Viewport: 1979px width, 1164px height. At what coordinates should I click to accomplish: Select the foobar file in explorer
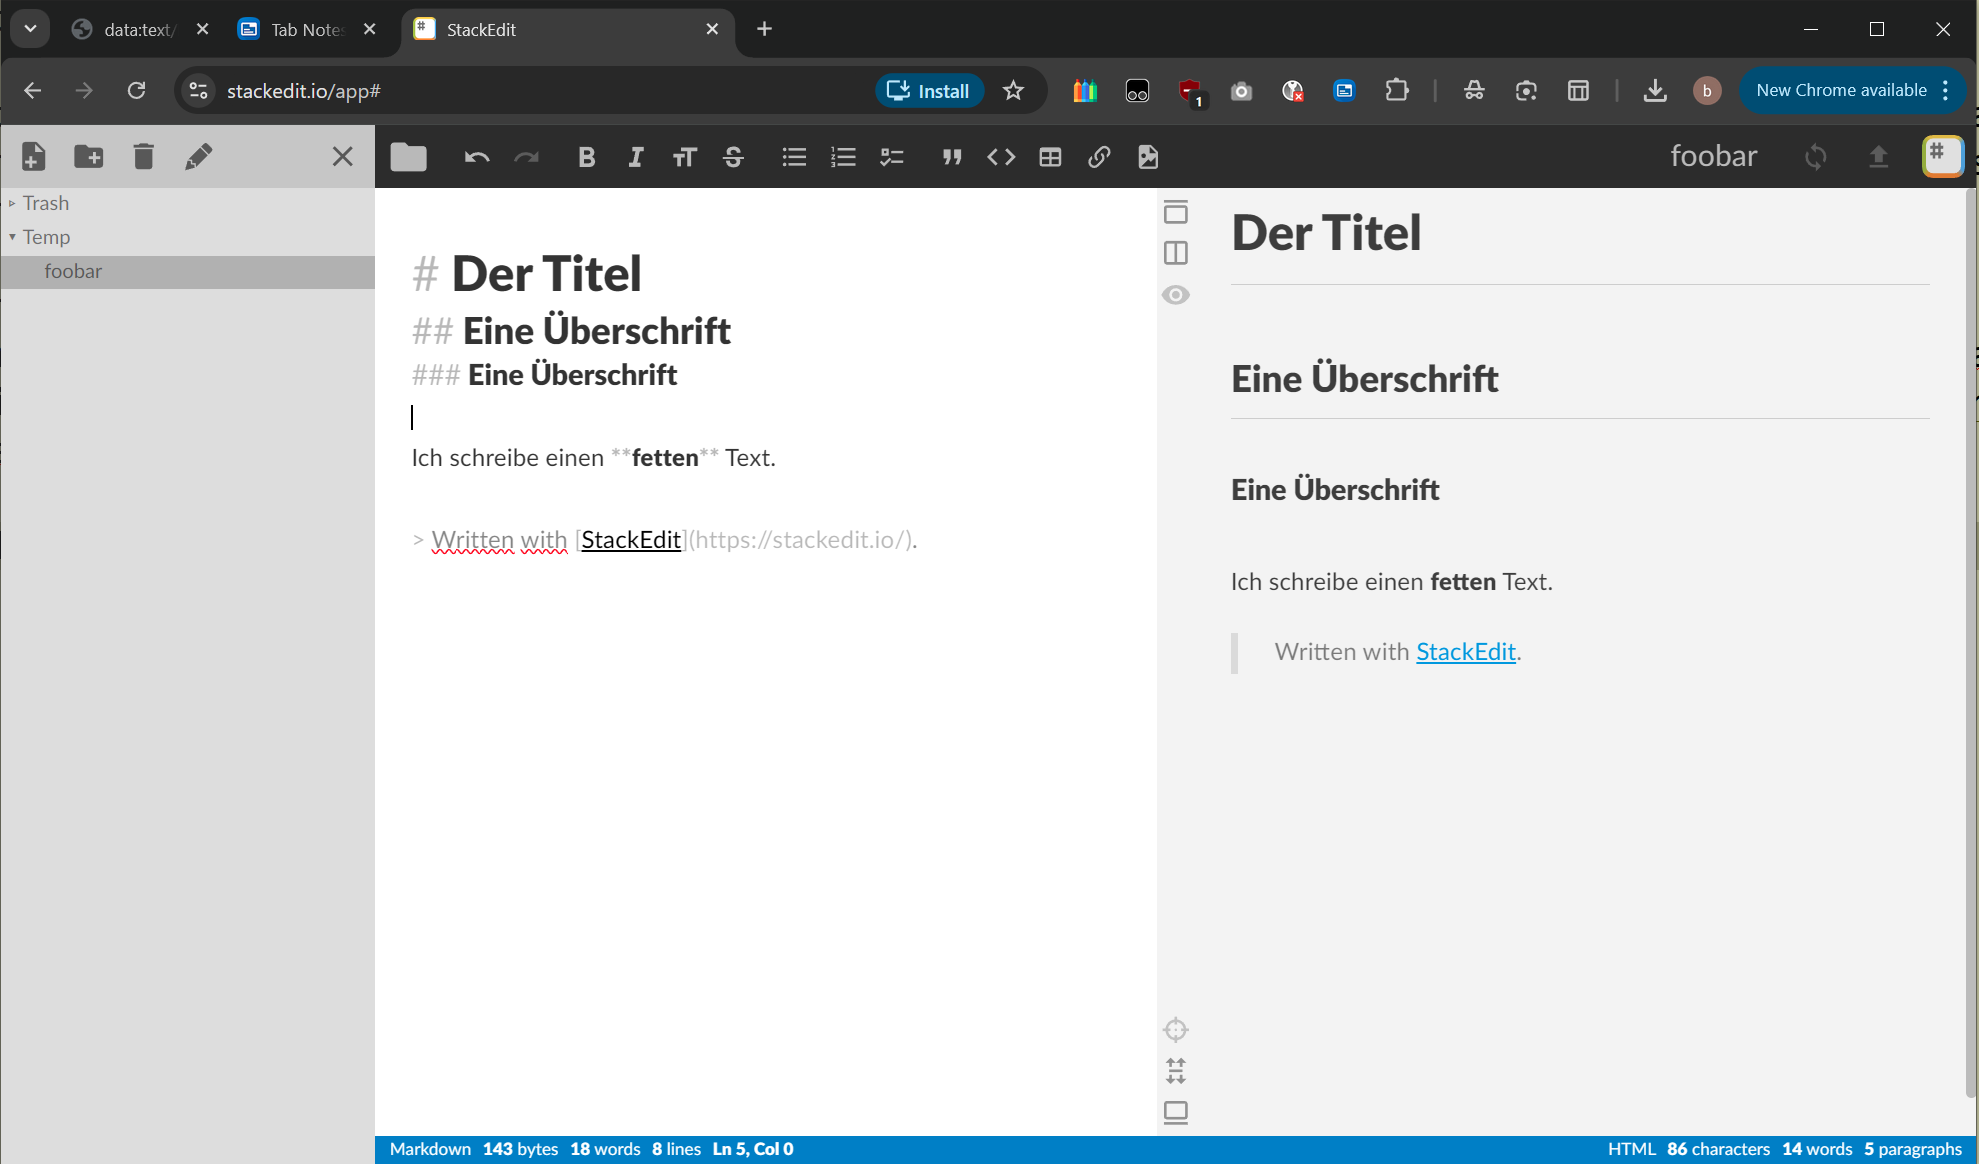pos(73,271)
